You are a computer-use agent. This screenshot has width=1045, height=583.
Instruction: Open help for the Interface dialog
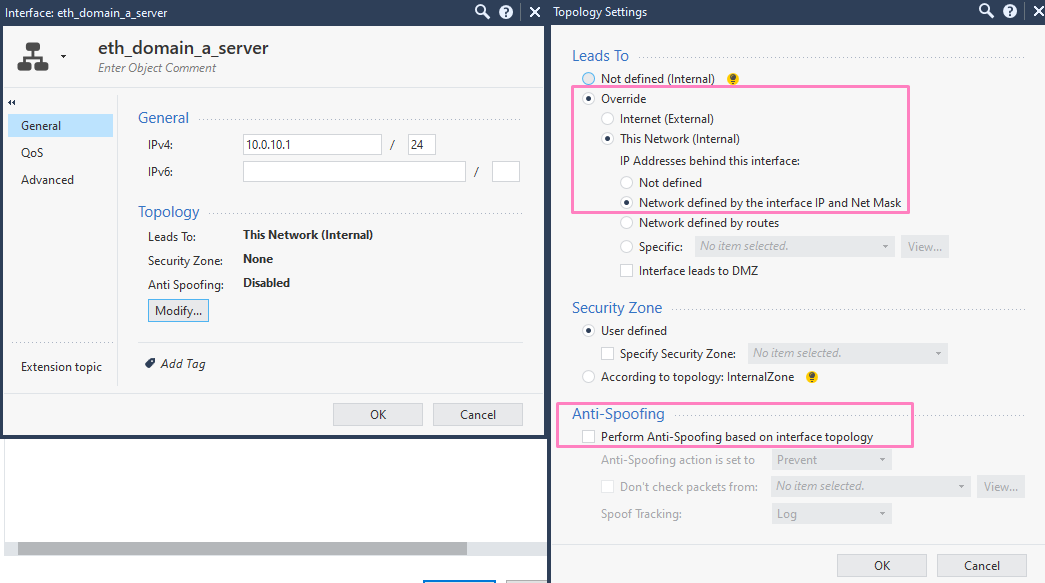tap(505, 11)
